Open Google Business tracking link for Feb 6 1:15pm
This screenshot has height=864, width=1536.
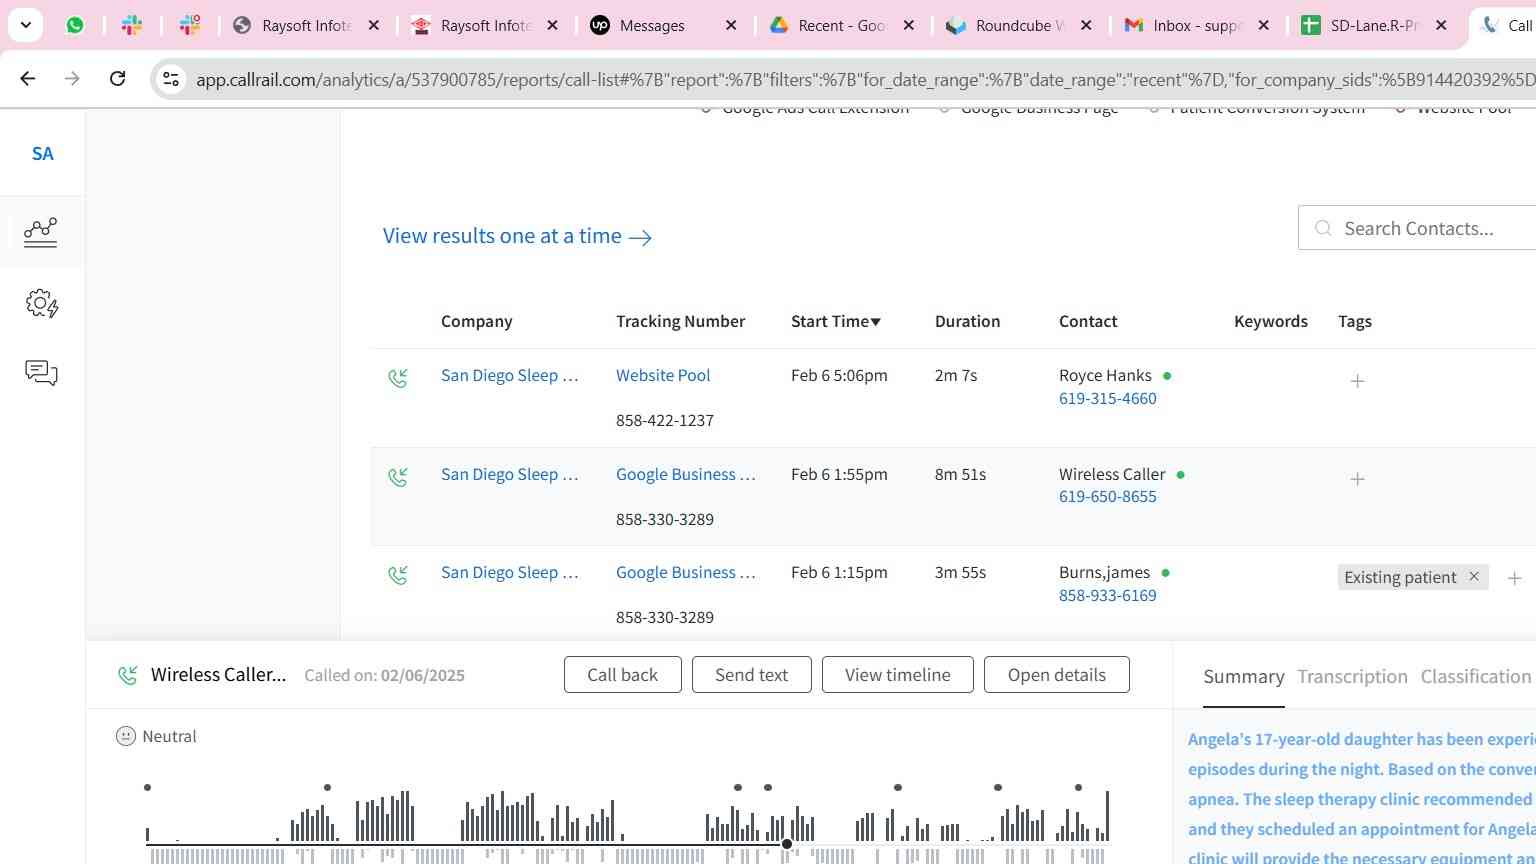[x=686, y=573]
